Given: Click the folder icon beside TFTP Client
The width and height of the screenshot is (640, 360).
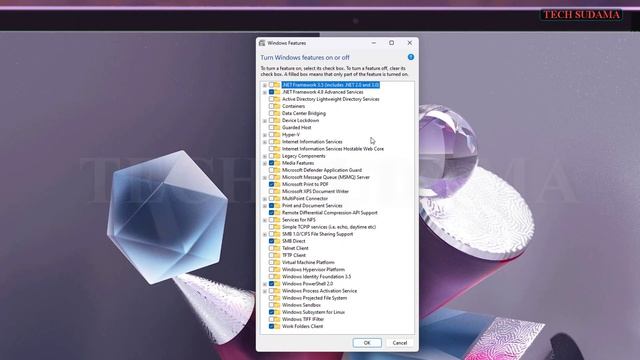Looking at the screenshot, I should coord(277,255).
